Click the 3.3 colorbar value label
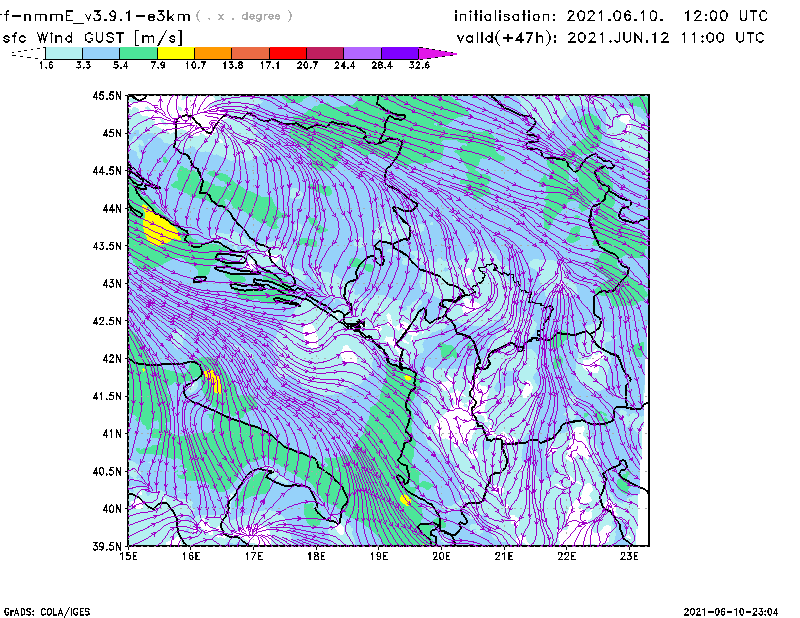 click(x=83, y=65)
